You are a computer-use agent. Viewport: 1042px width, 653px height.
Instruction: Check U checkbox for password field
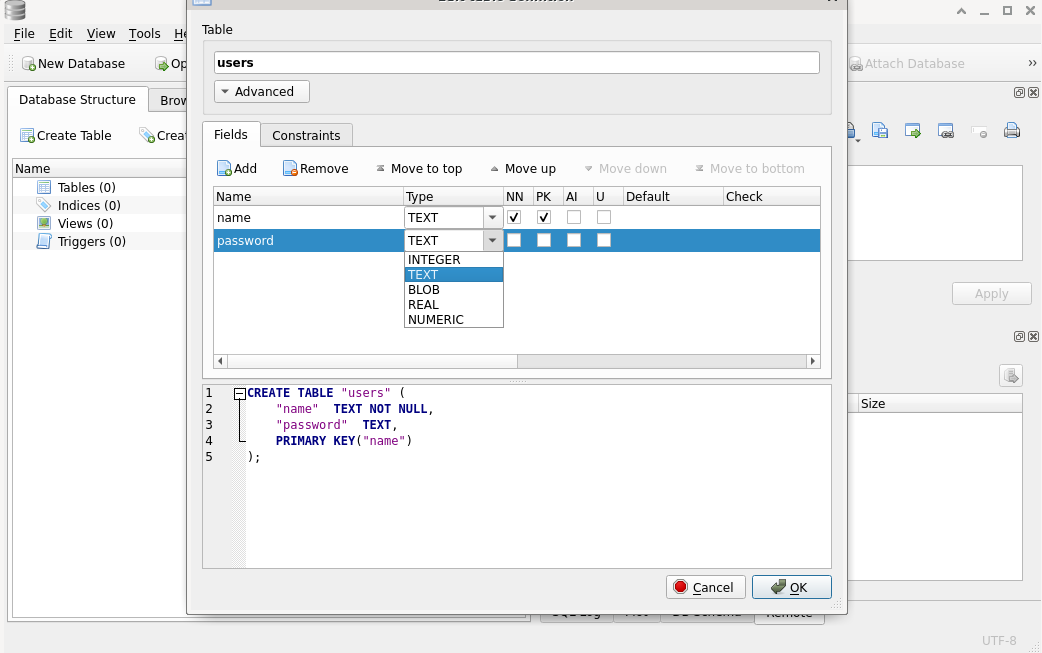point(603,240)
